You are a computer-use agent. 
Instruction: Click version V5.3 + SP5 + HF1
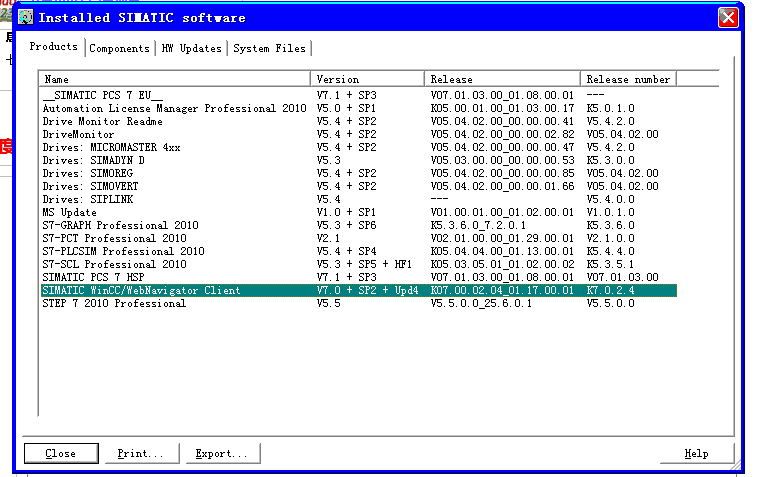coord(364,265)
